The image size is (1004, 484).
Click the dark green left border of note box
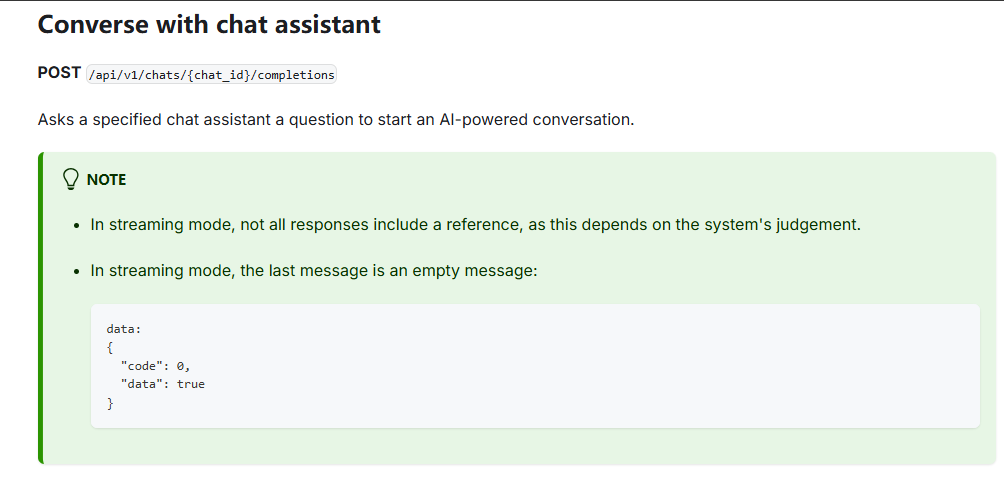tap(41, 308)
